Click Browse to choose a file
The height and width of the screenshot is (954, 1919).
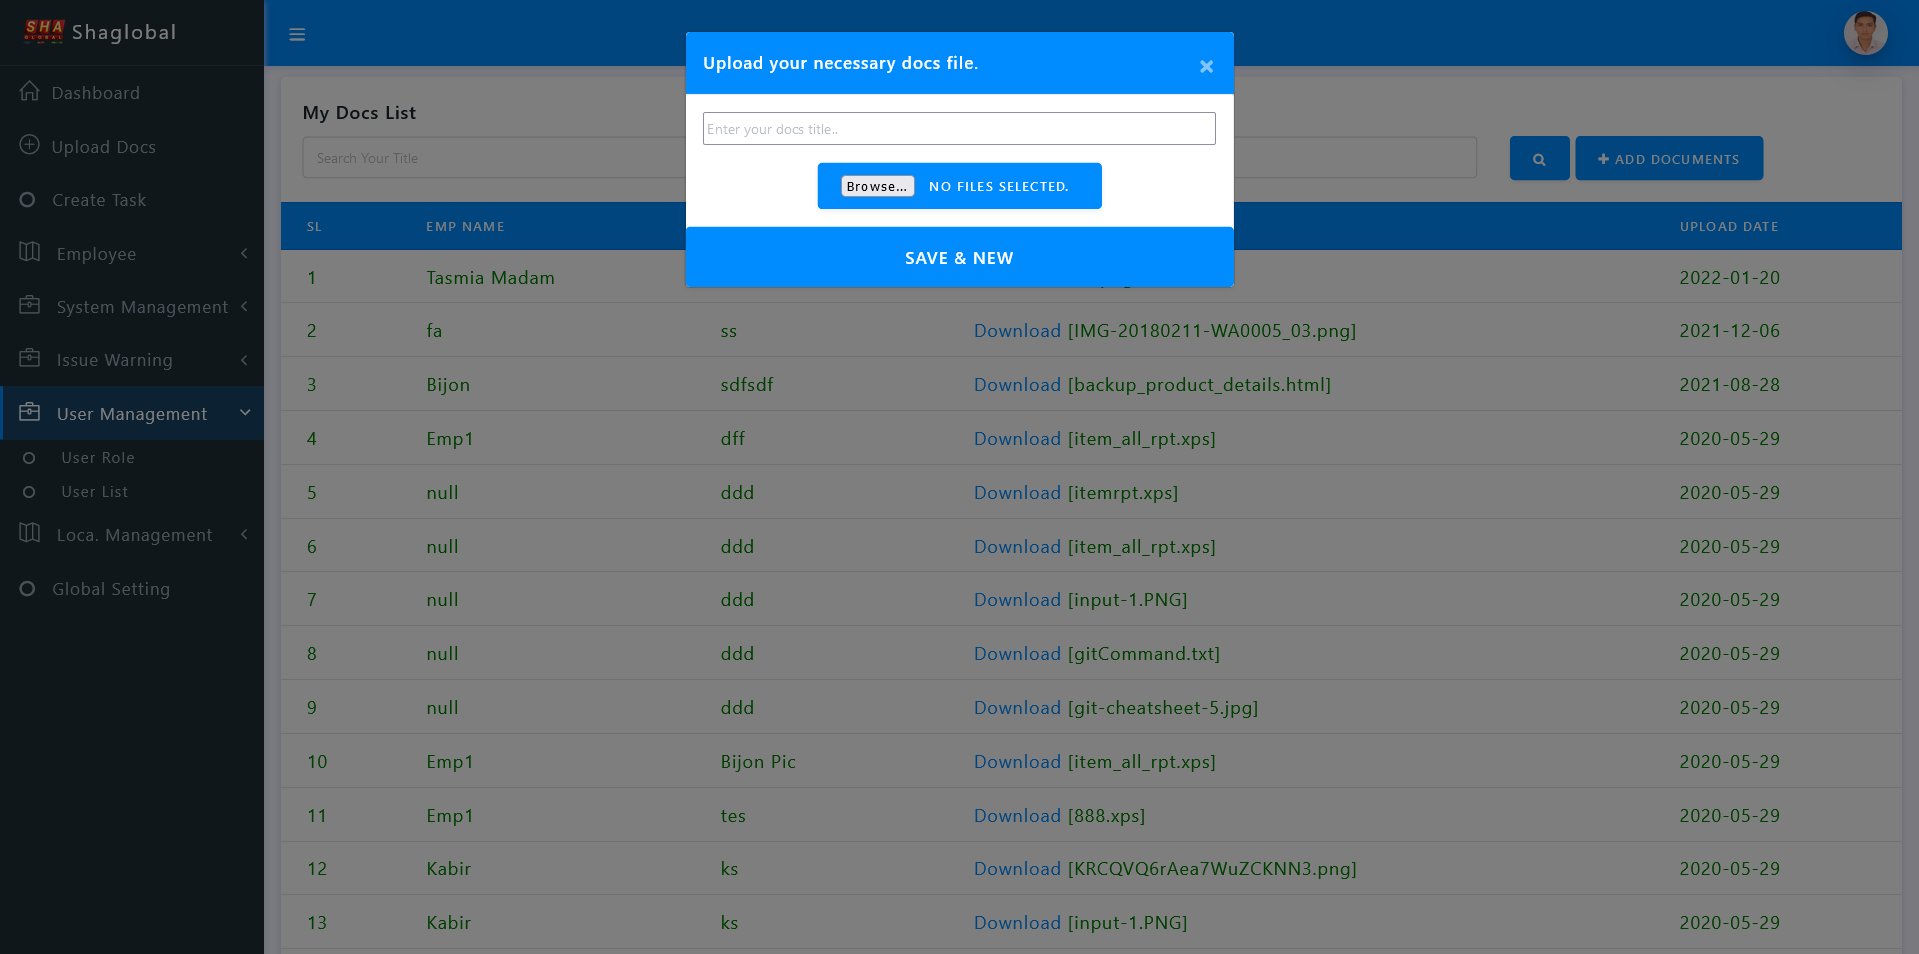(x=877, y=187)
